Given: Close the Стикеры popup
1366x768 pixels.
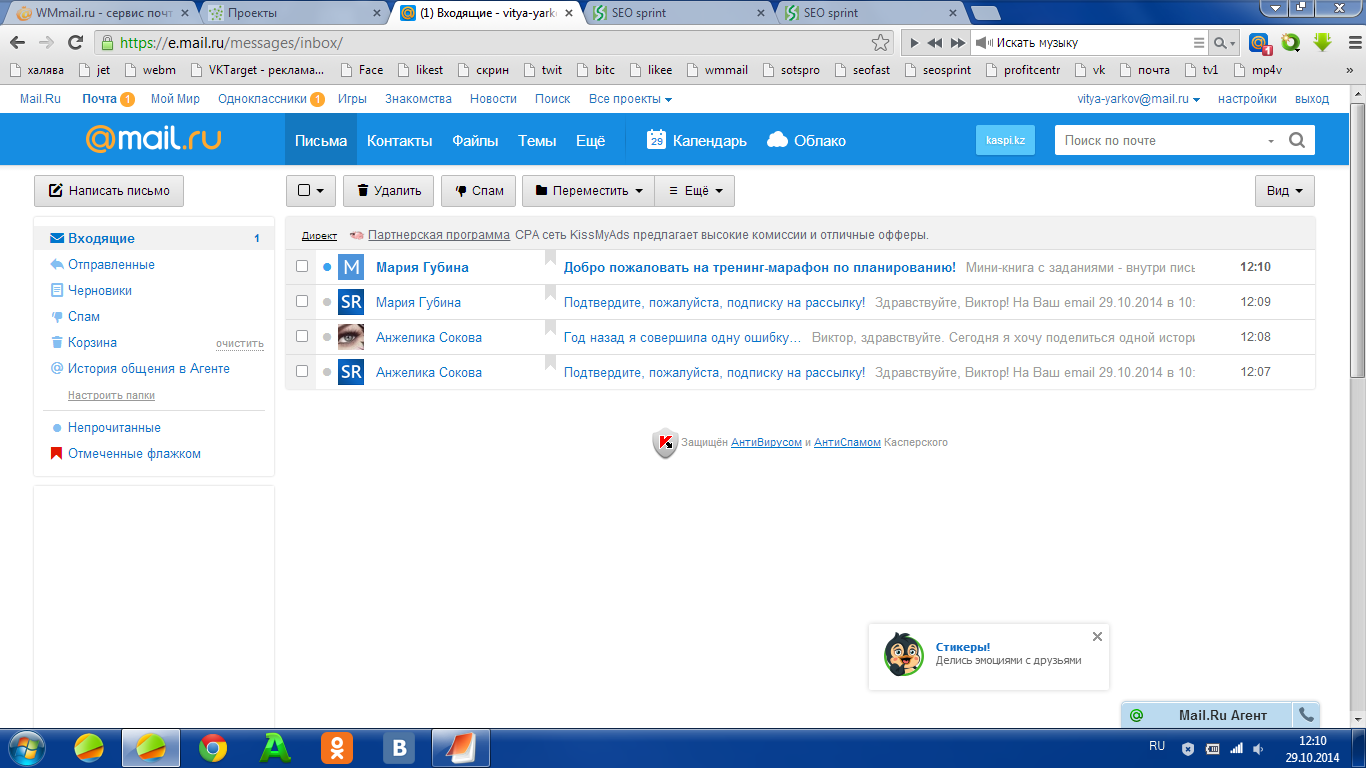Looking at the screenshot, I should coord(1097,636).
